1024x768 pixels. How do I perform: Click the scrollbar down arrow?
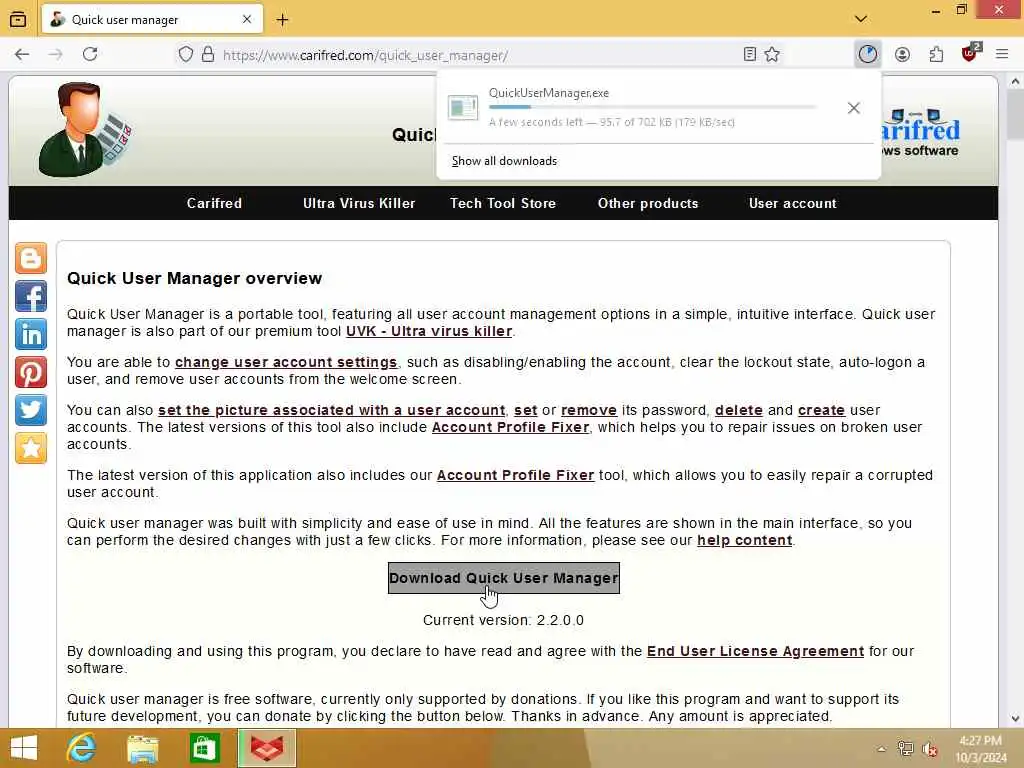coord(1015,719)
